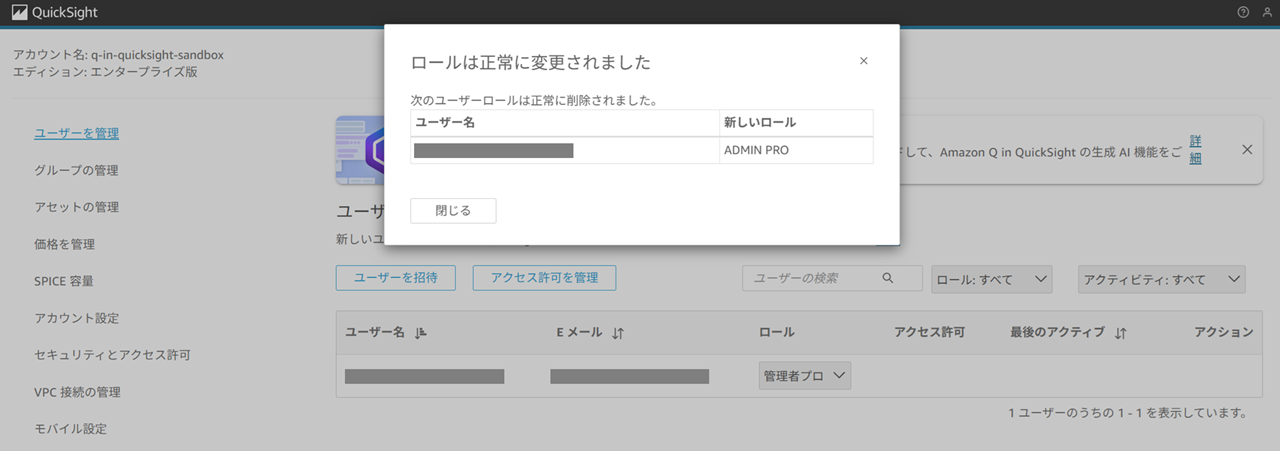Focus the ユーザーの検索 input field

tap(832, 278)
